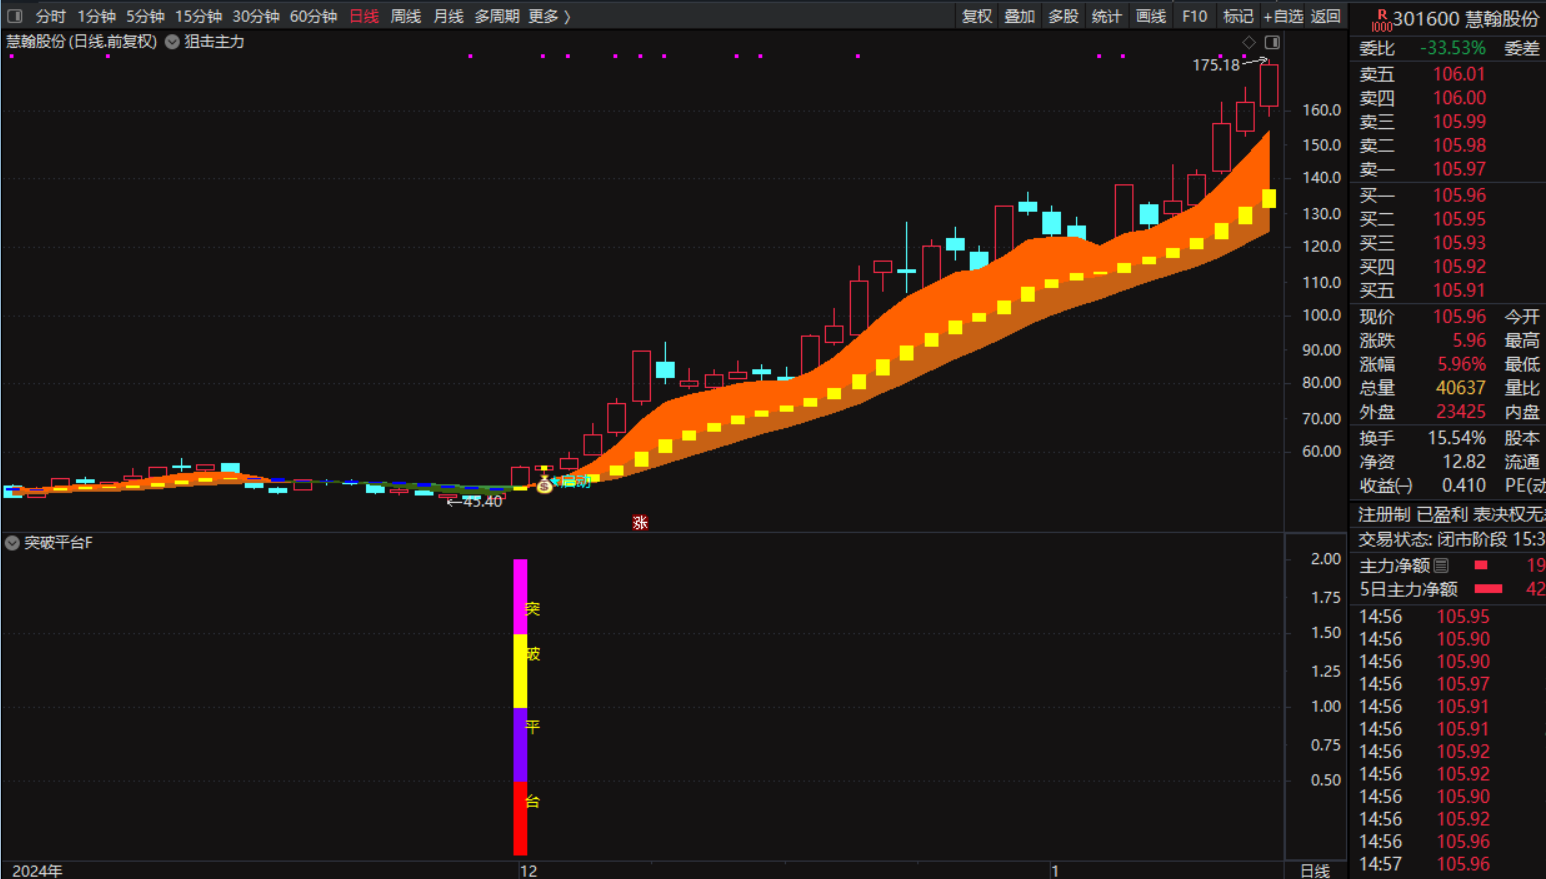1546x879 pixels.
Task: Click the 175.18 high price label
Action: tap(1215, 65)
